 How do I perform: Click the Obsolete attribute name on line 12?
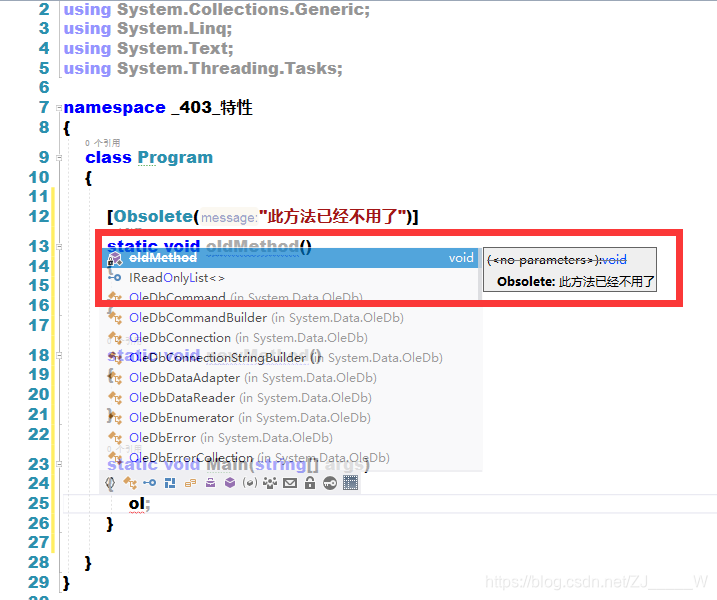[x=153, y=216]
